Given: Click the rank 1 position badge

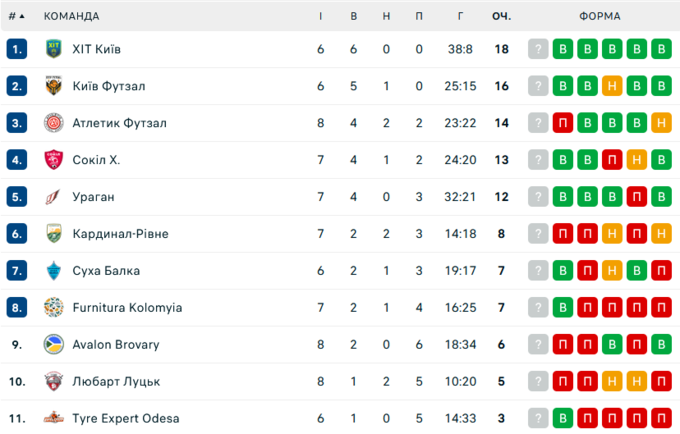Looking at the screenshot, I should pyautogui.click(x=16, y=49).
